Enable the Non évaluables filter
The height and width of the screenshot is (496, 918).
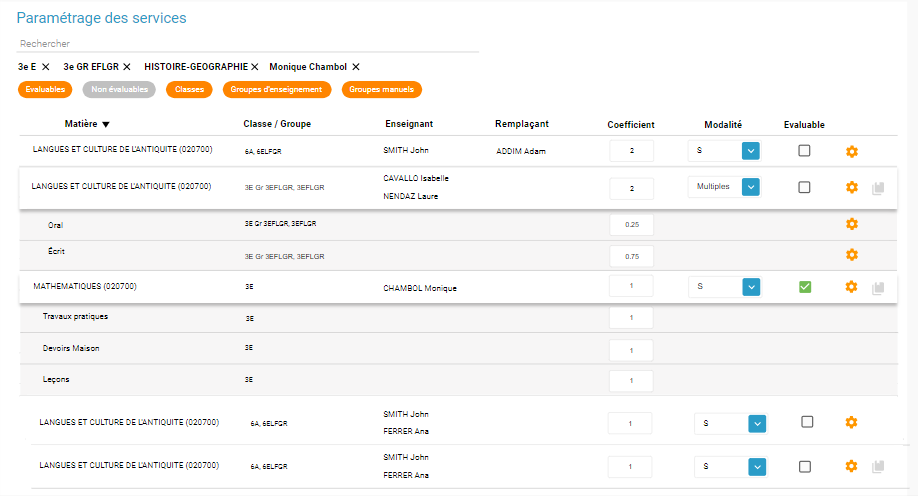[119, 90]
